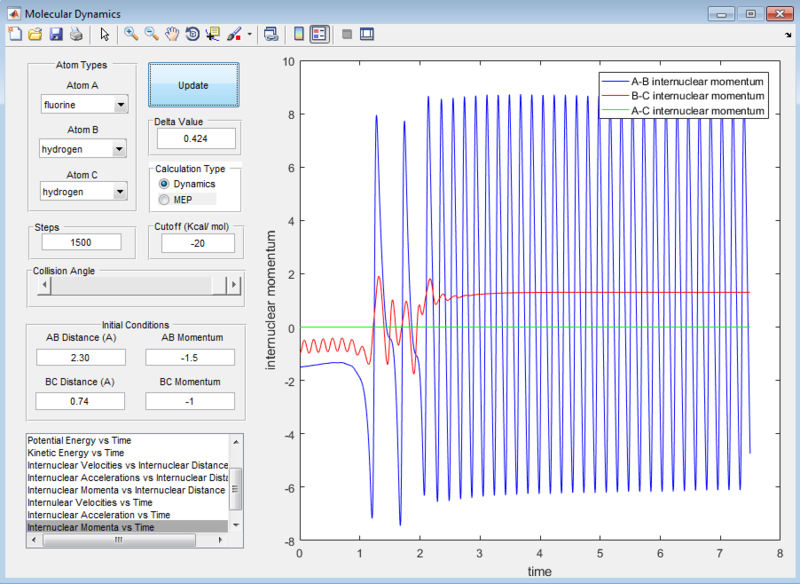Activate the Pan hand tool
The image size is (800, 584).
tap(172, 34)
